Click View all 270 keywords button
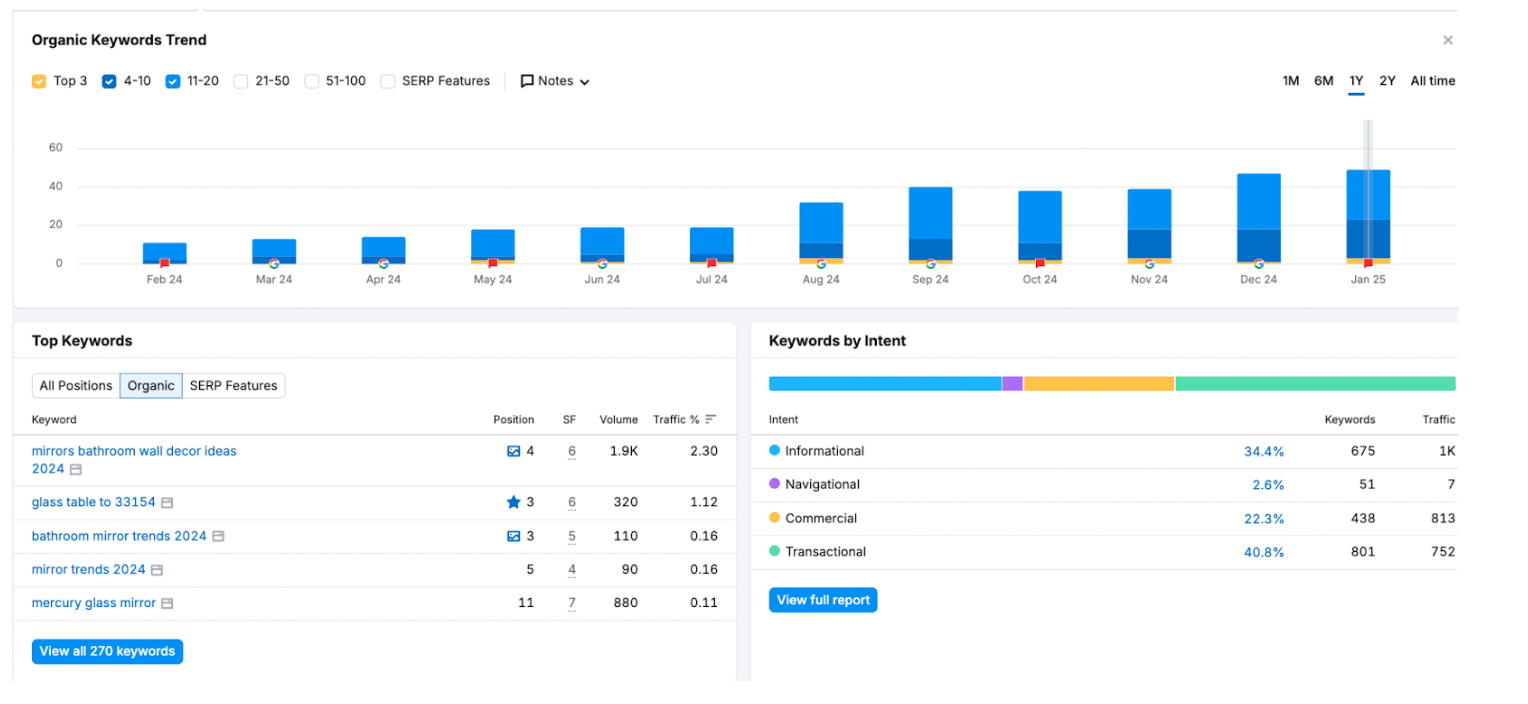1528x704 pixels. [107, 651]
